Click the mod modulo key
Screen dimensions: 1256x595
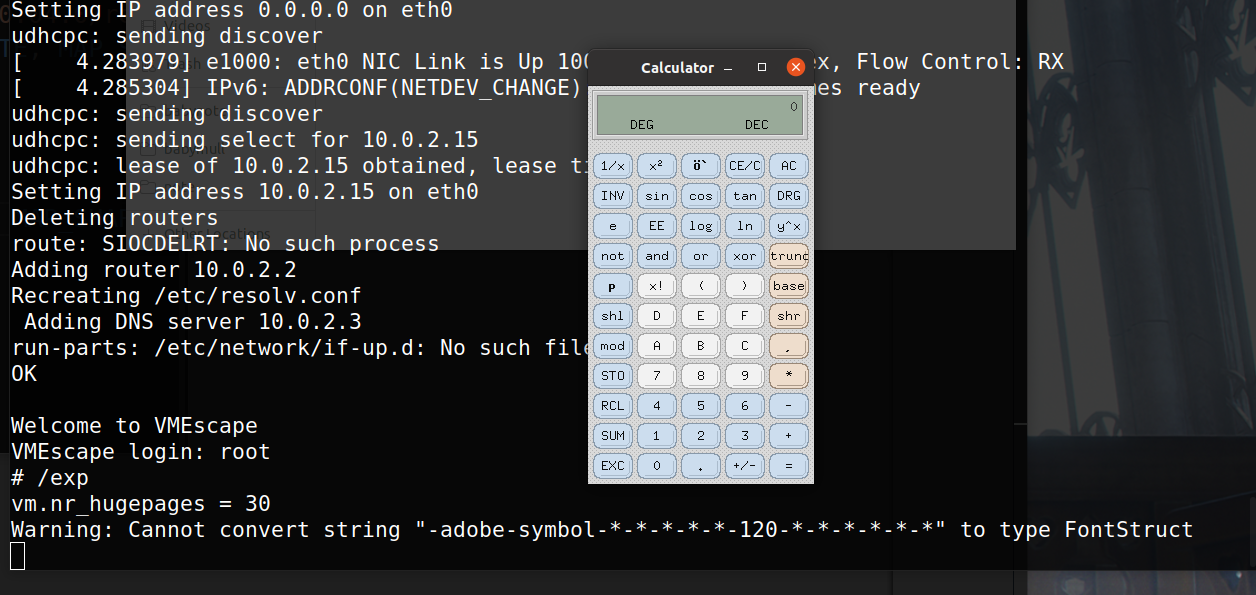pos(613,346)
